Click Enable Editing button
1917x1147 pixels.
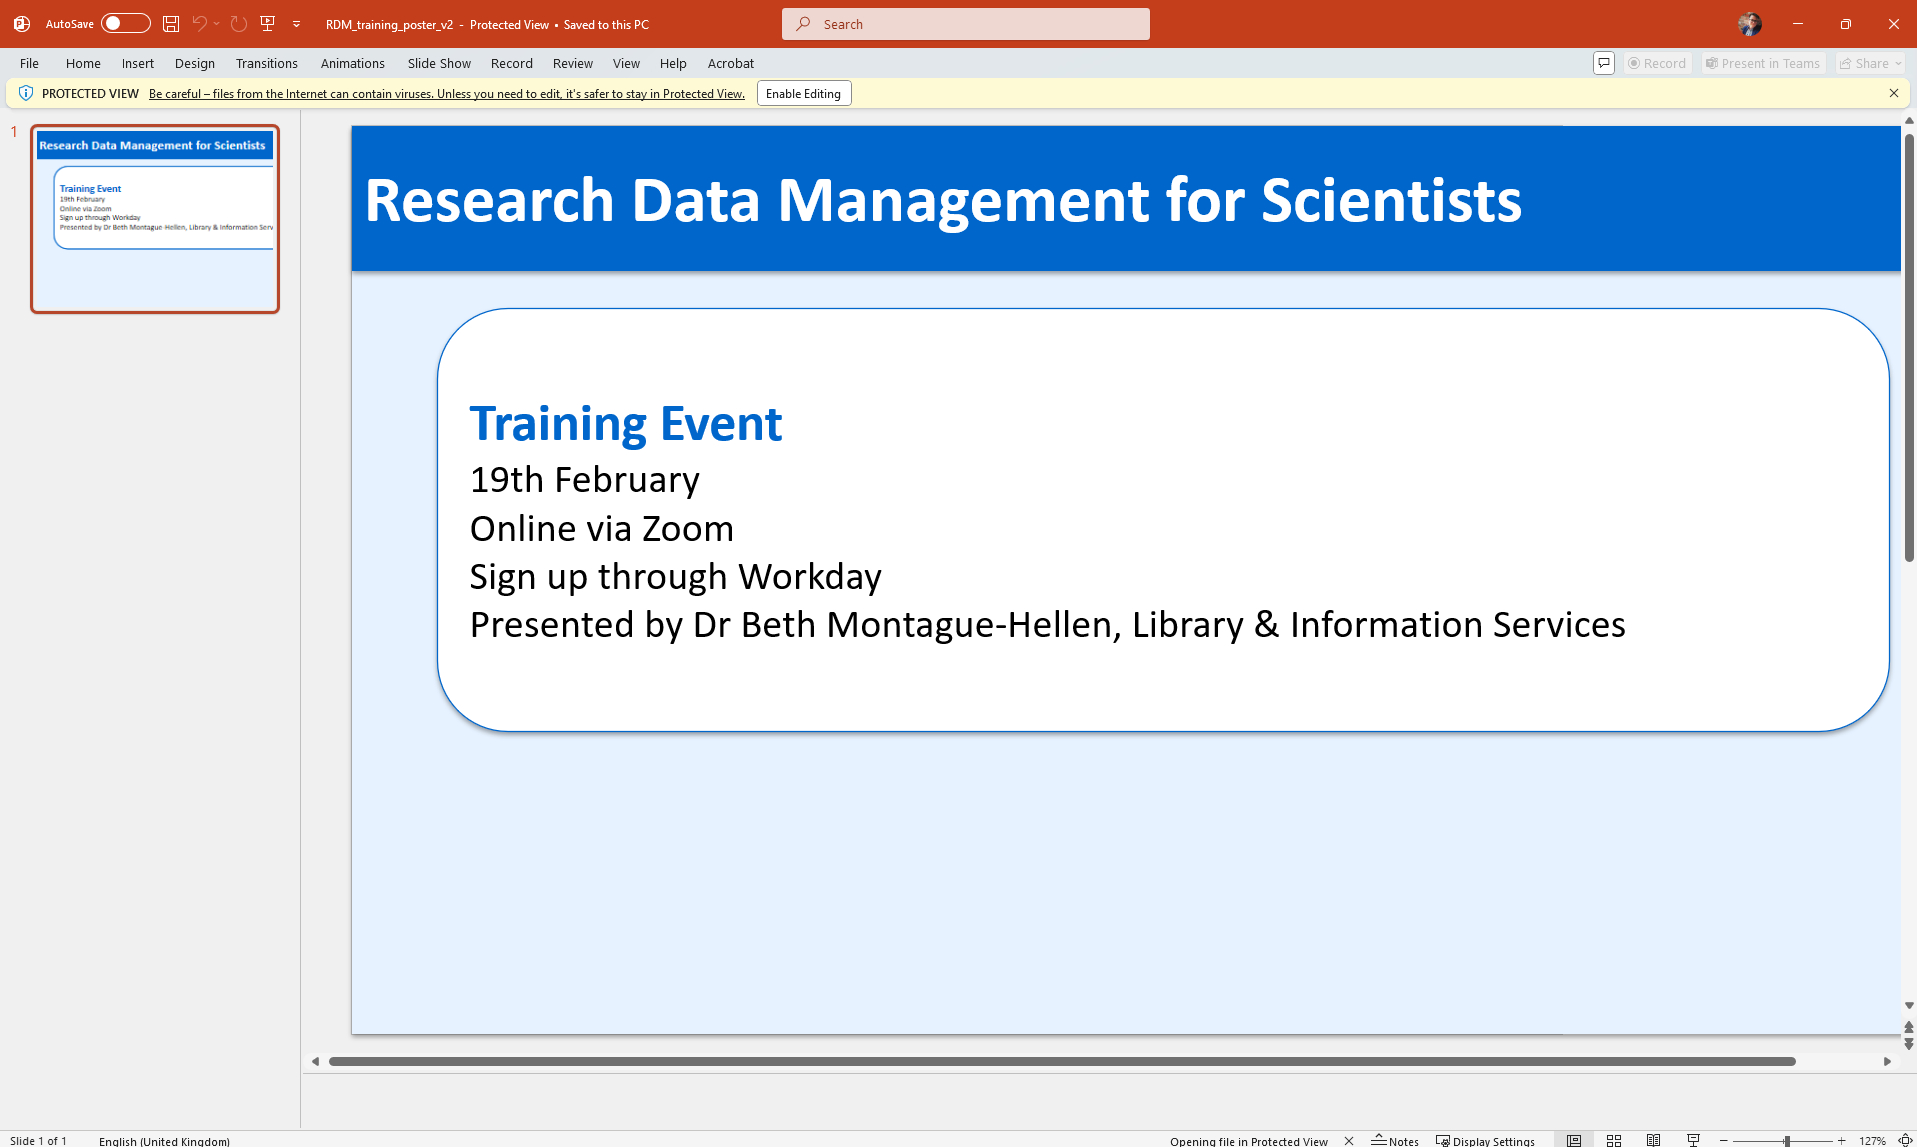803,93
